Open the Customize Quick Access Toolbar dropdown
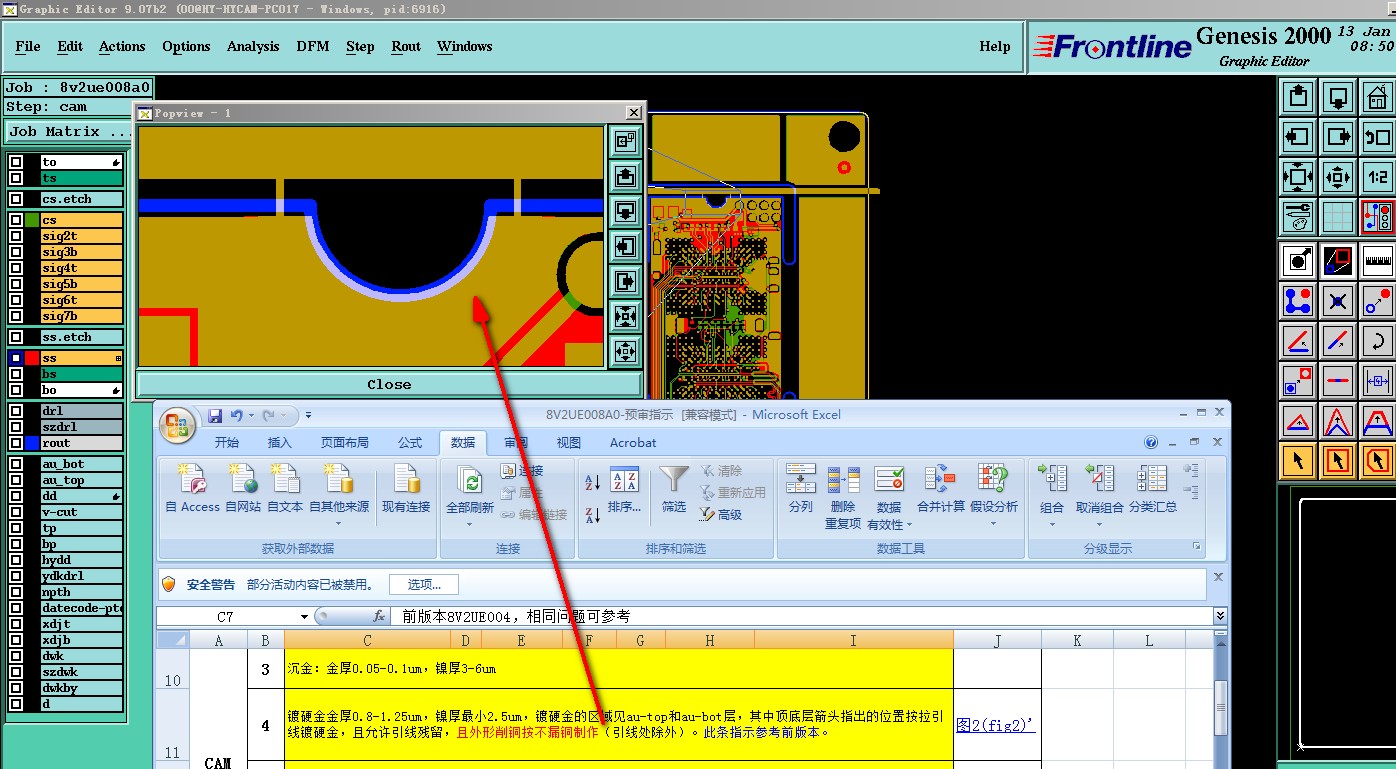Image resolution: width=1396 pixels, height=769 pixels. click(x=309, y=415)
